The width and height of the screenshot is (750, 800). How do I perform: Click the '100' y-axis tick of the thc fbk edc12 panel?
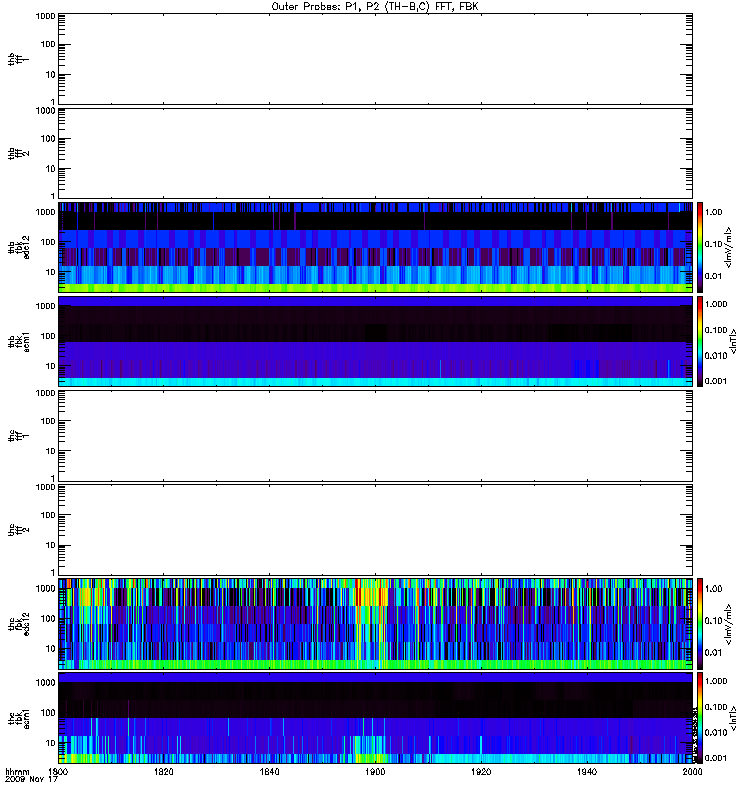tap(48, 619)
